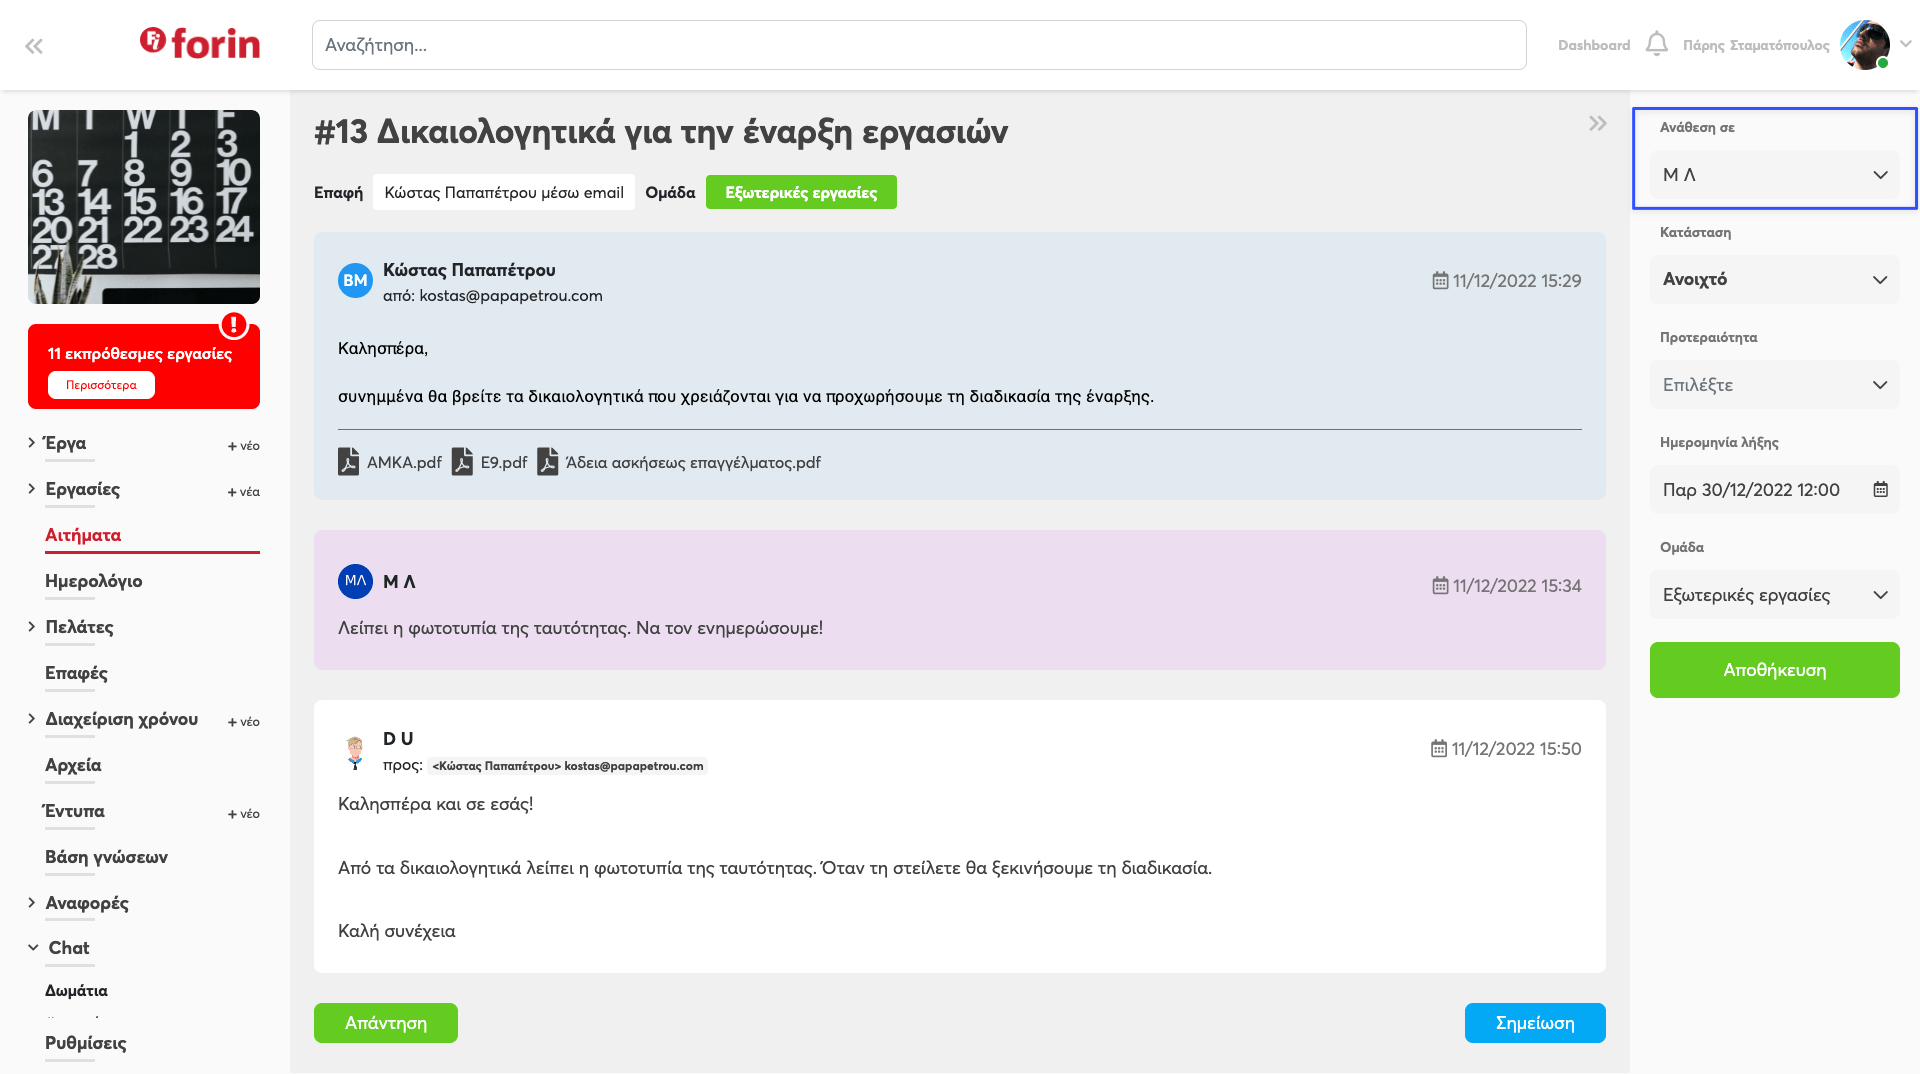Open Αιτήματα in the sidebar
Image resolution: width=1920 pixels, height=1074 pixels.
83,535
